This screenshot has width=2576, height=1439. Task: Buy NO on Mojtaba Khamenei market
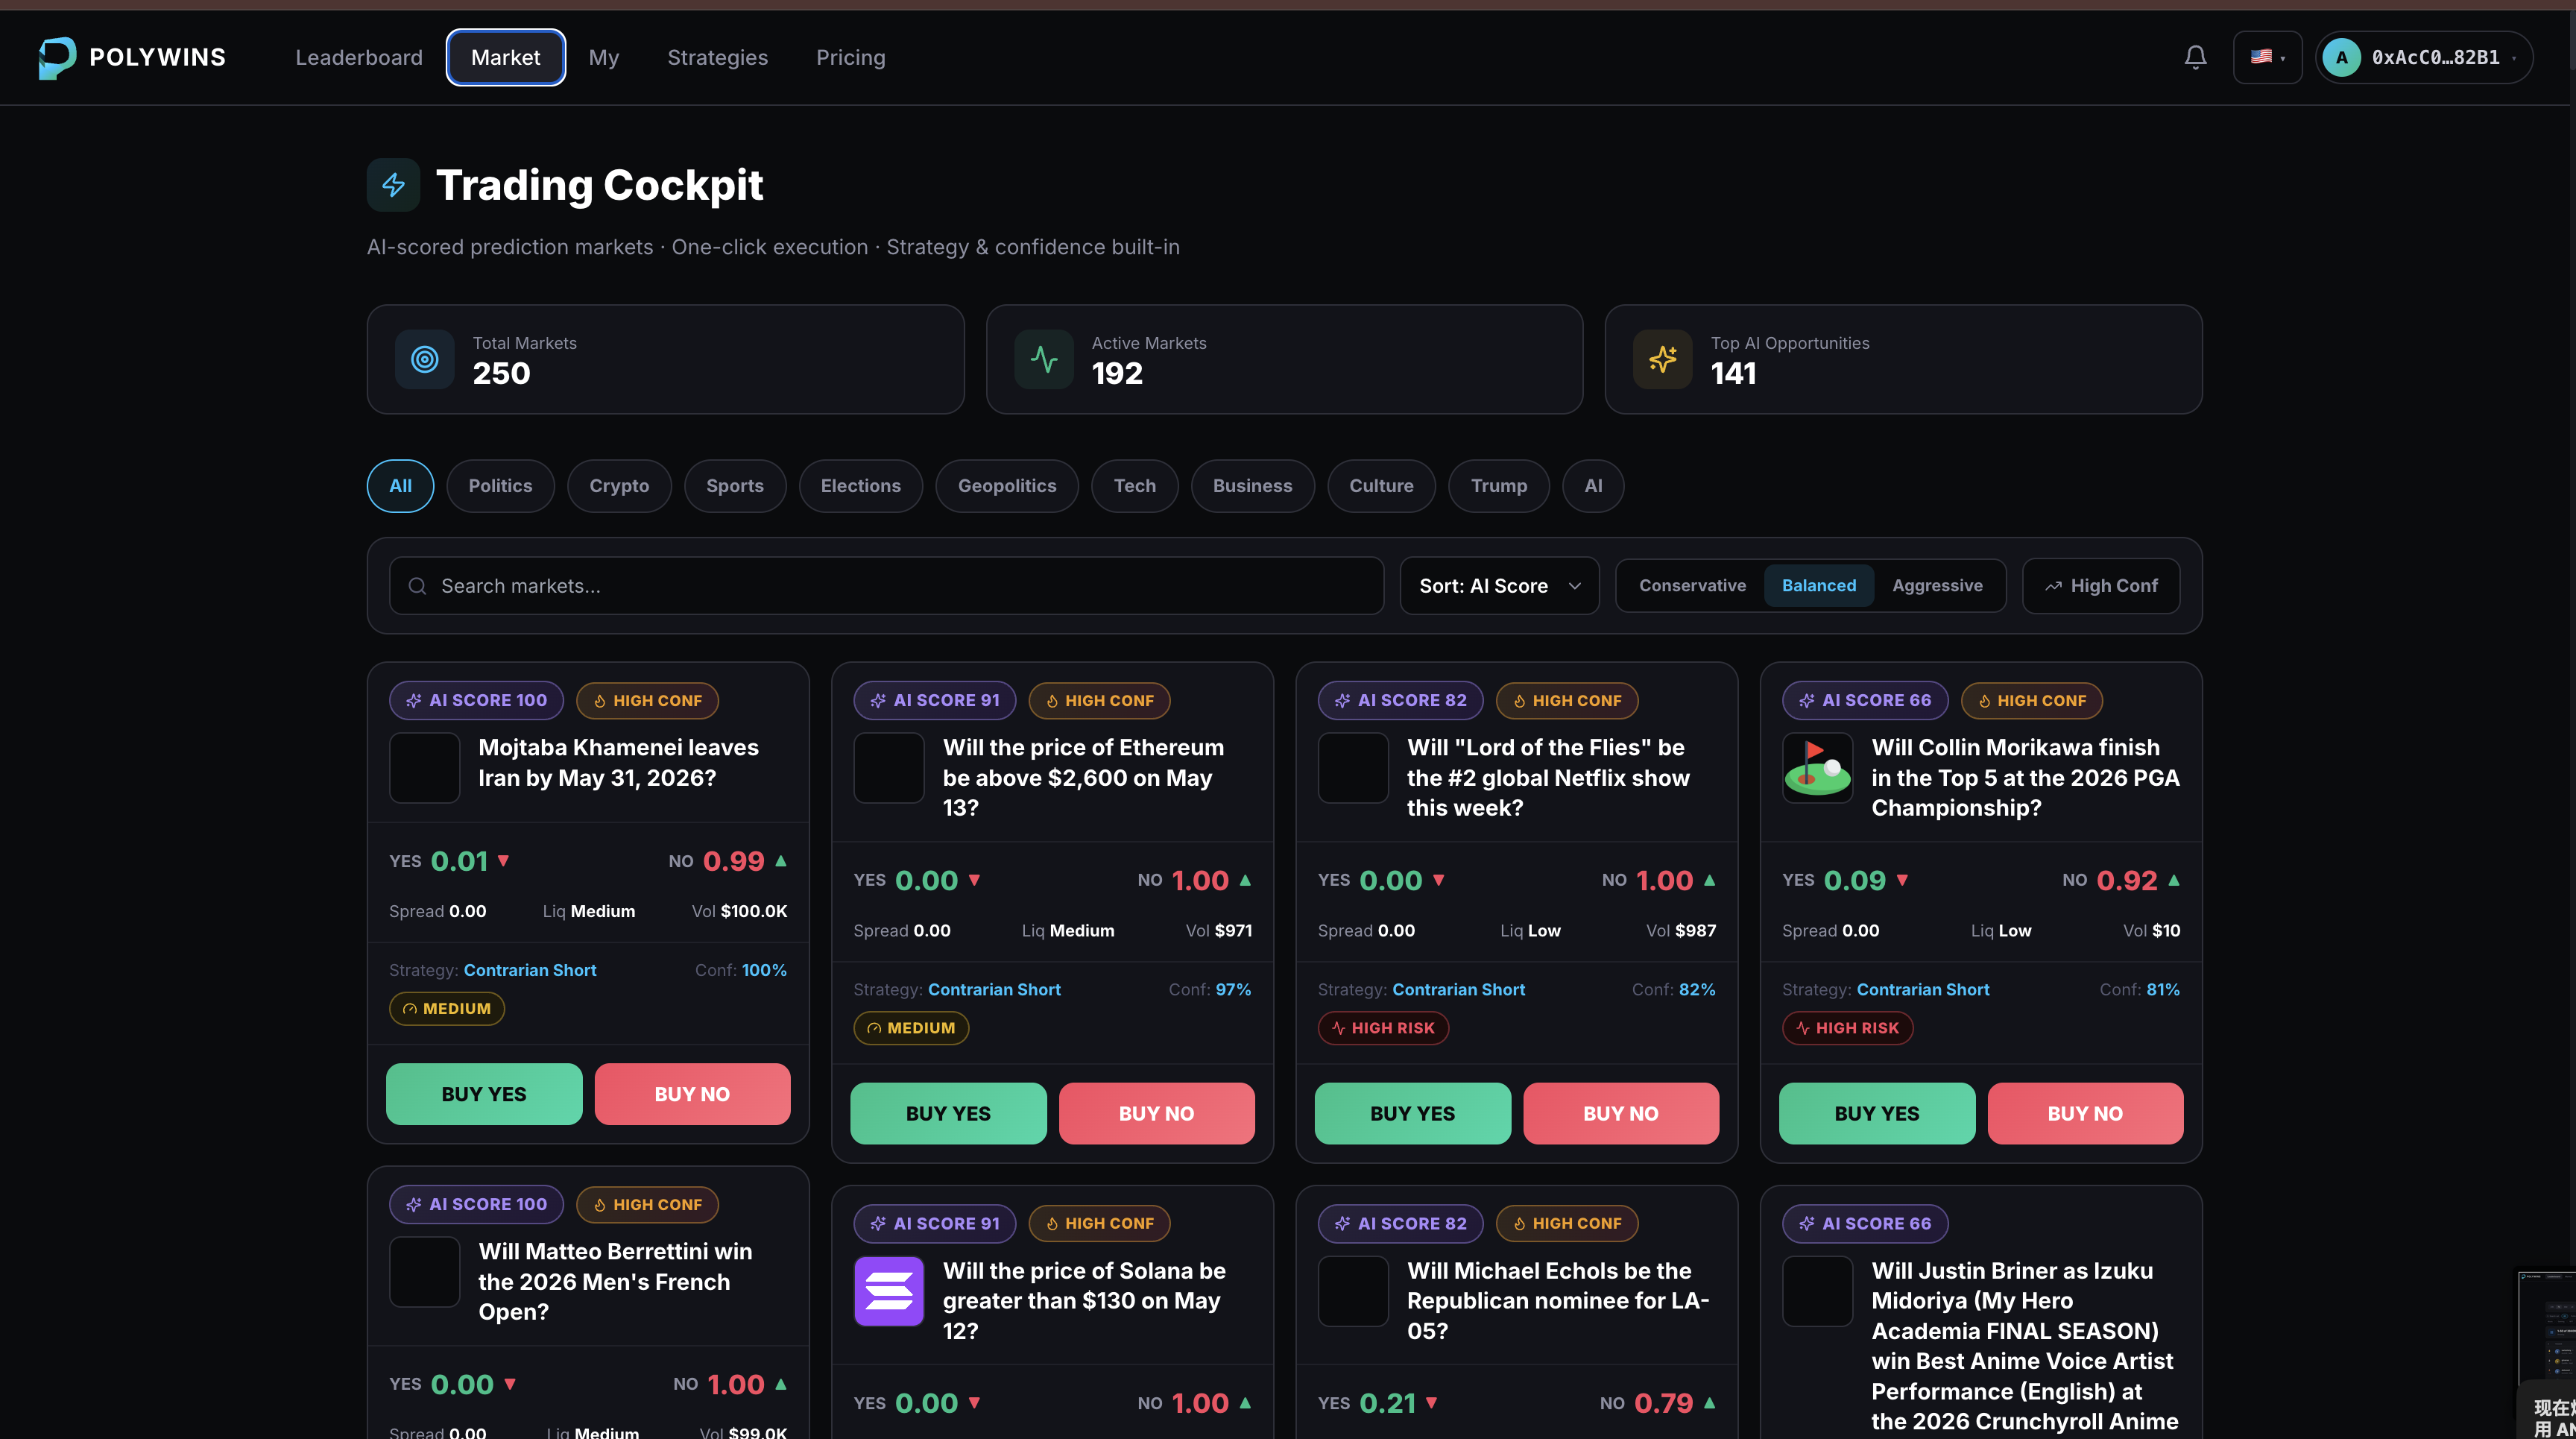point(692,1094)
